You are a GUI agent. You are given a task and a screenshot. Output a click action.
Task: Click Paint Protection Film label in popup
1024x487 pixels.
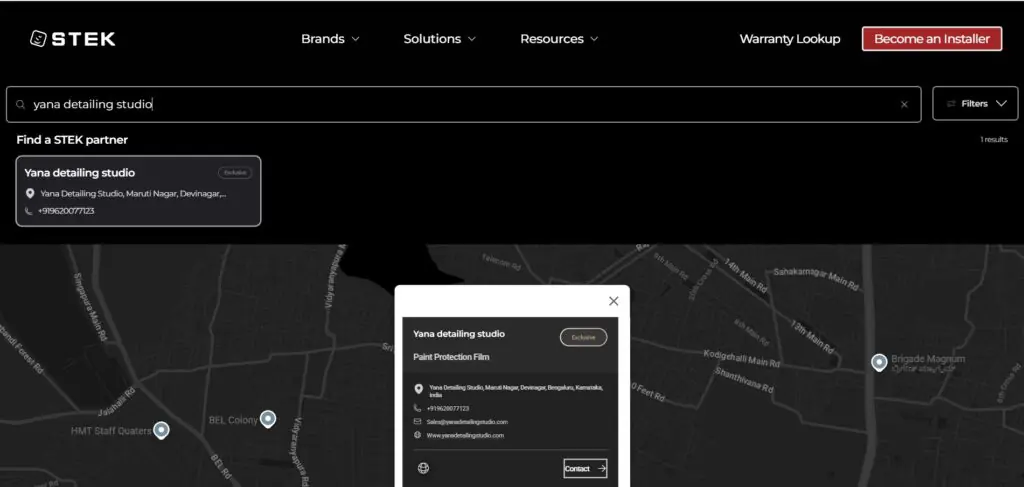click(x=451, y=357)
